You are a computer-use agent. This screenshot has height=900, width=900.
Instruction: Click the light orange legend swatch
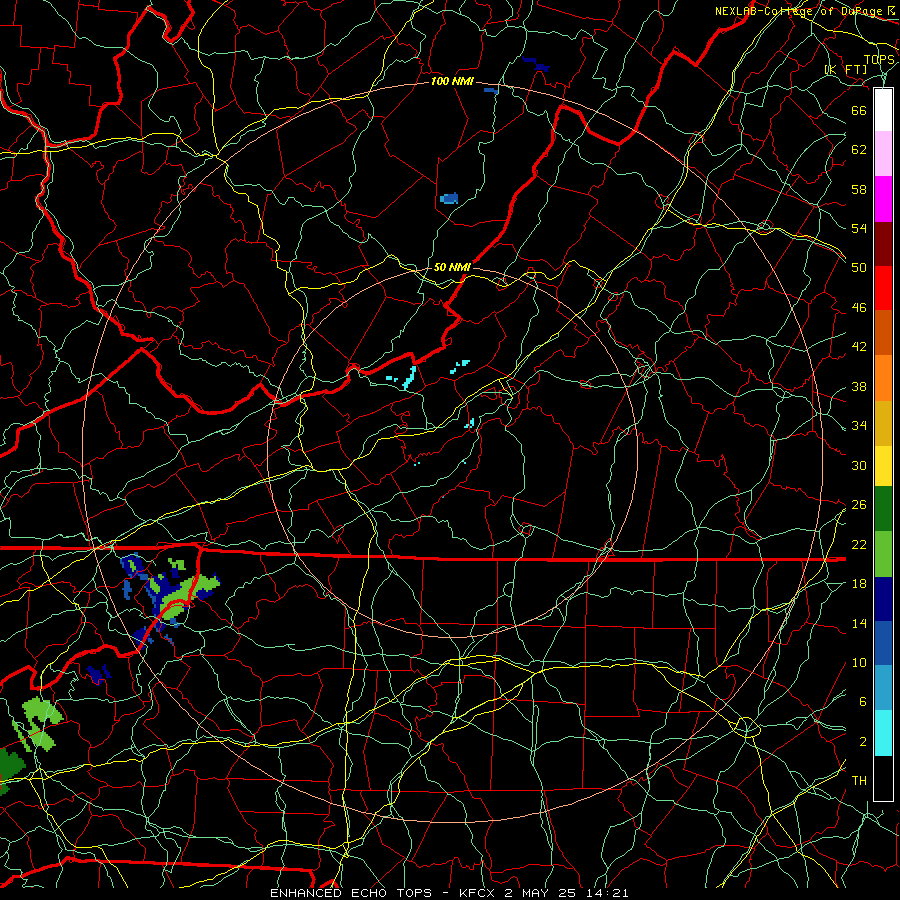883,378
